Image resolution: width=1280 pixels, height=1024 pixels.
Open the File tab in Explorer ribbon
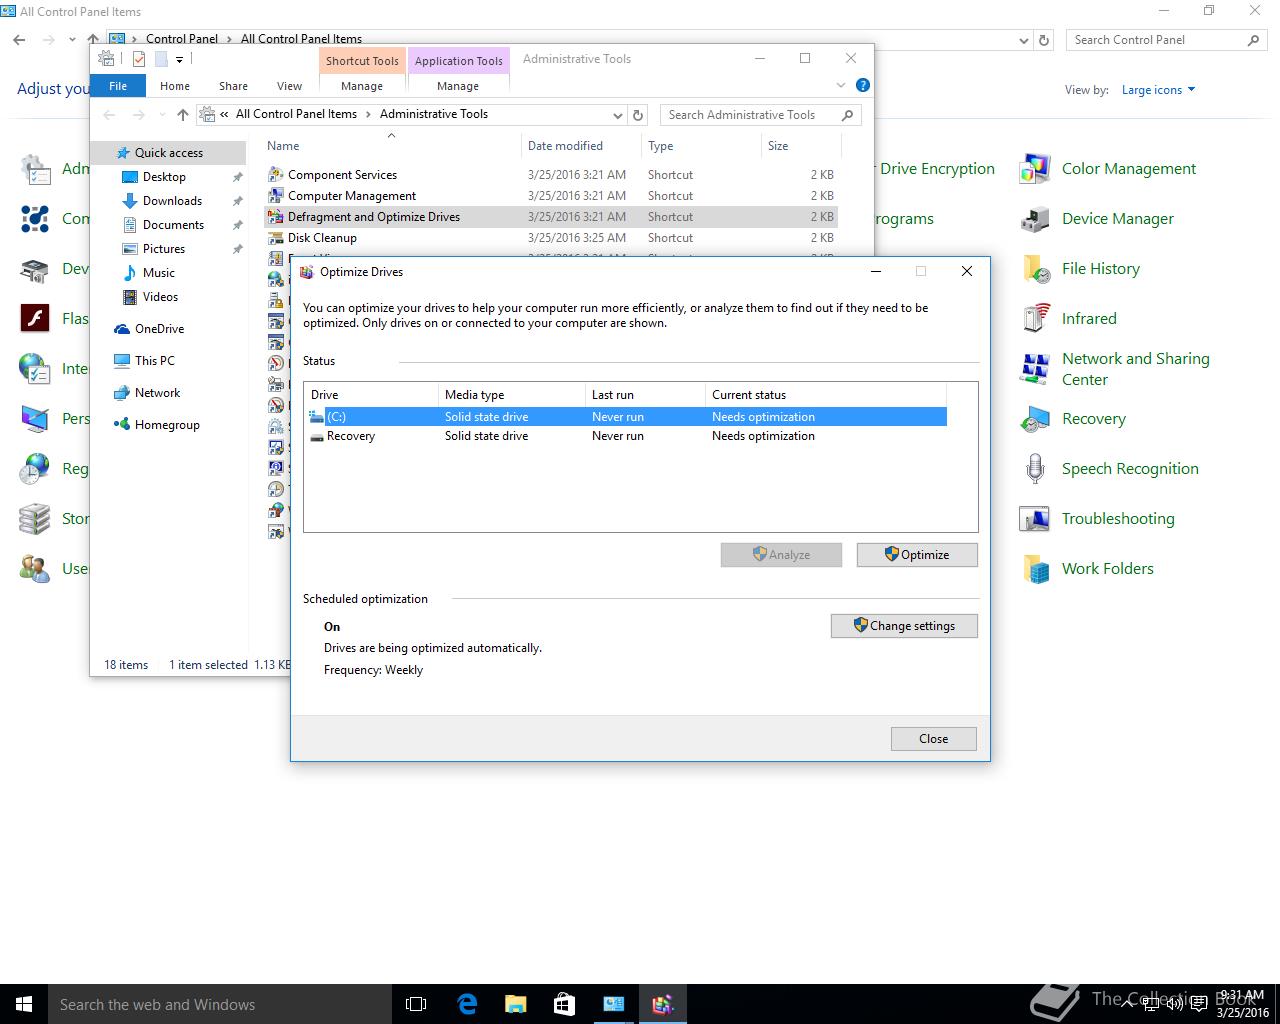click(x=118, y=86)
